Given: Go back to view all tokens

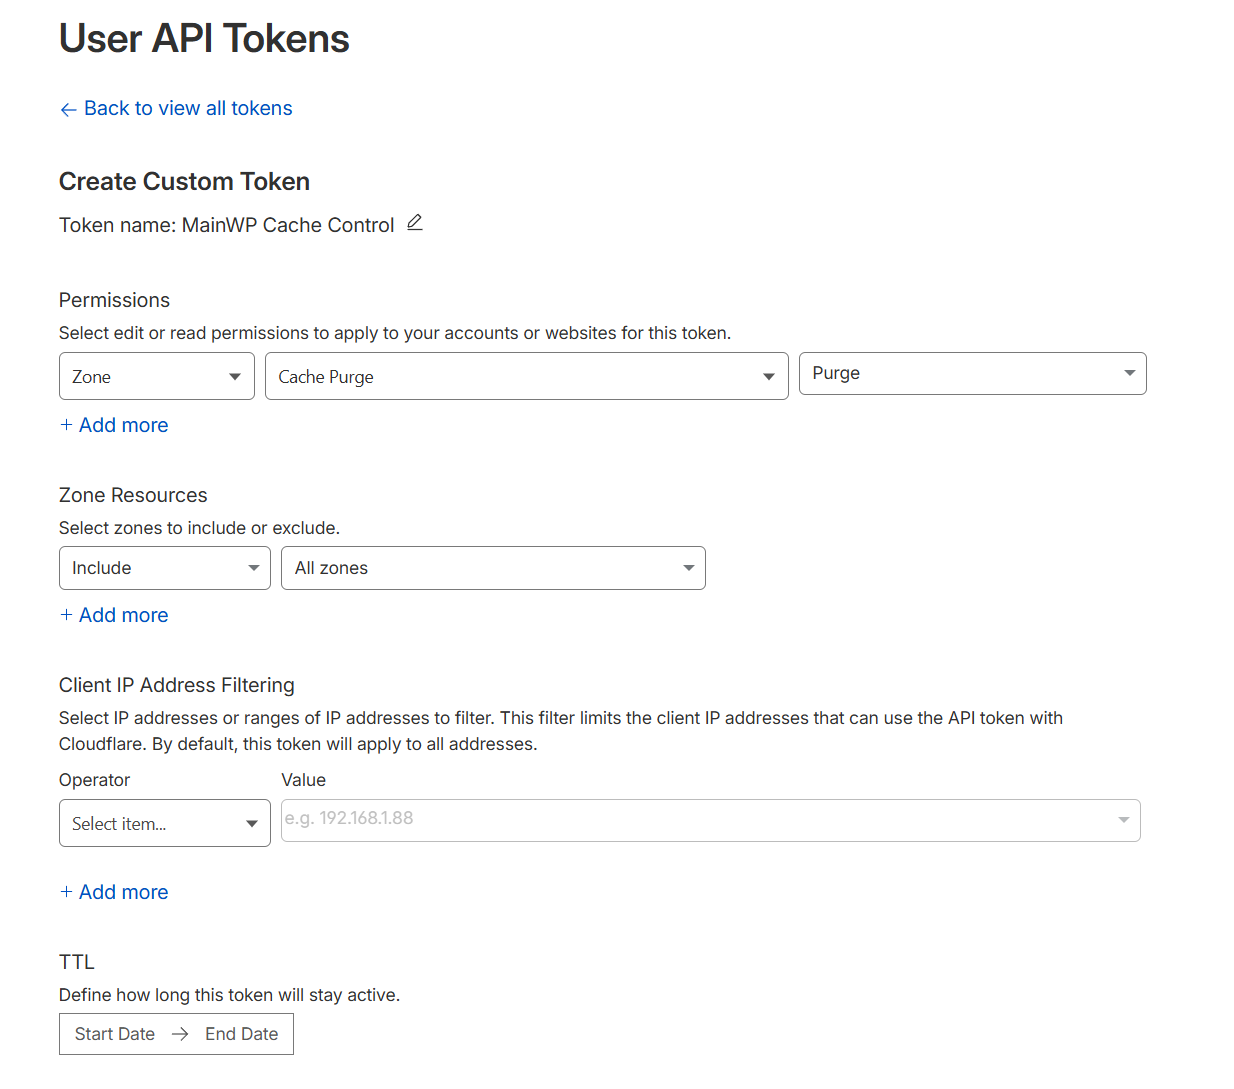Looking at the screenshot, I should 188,109.
